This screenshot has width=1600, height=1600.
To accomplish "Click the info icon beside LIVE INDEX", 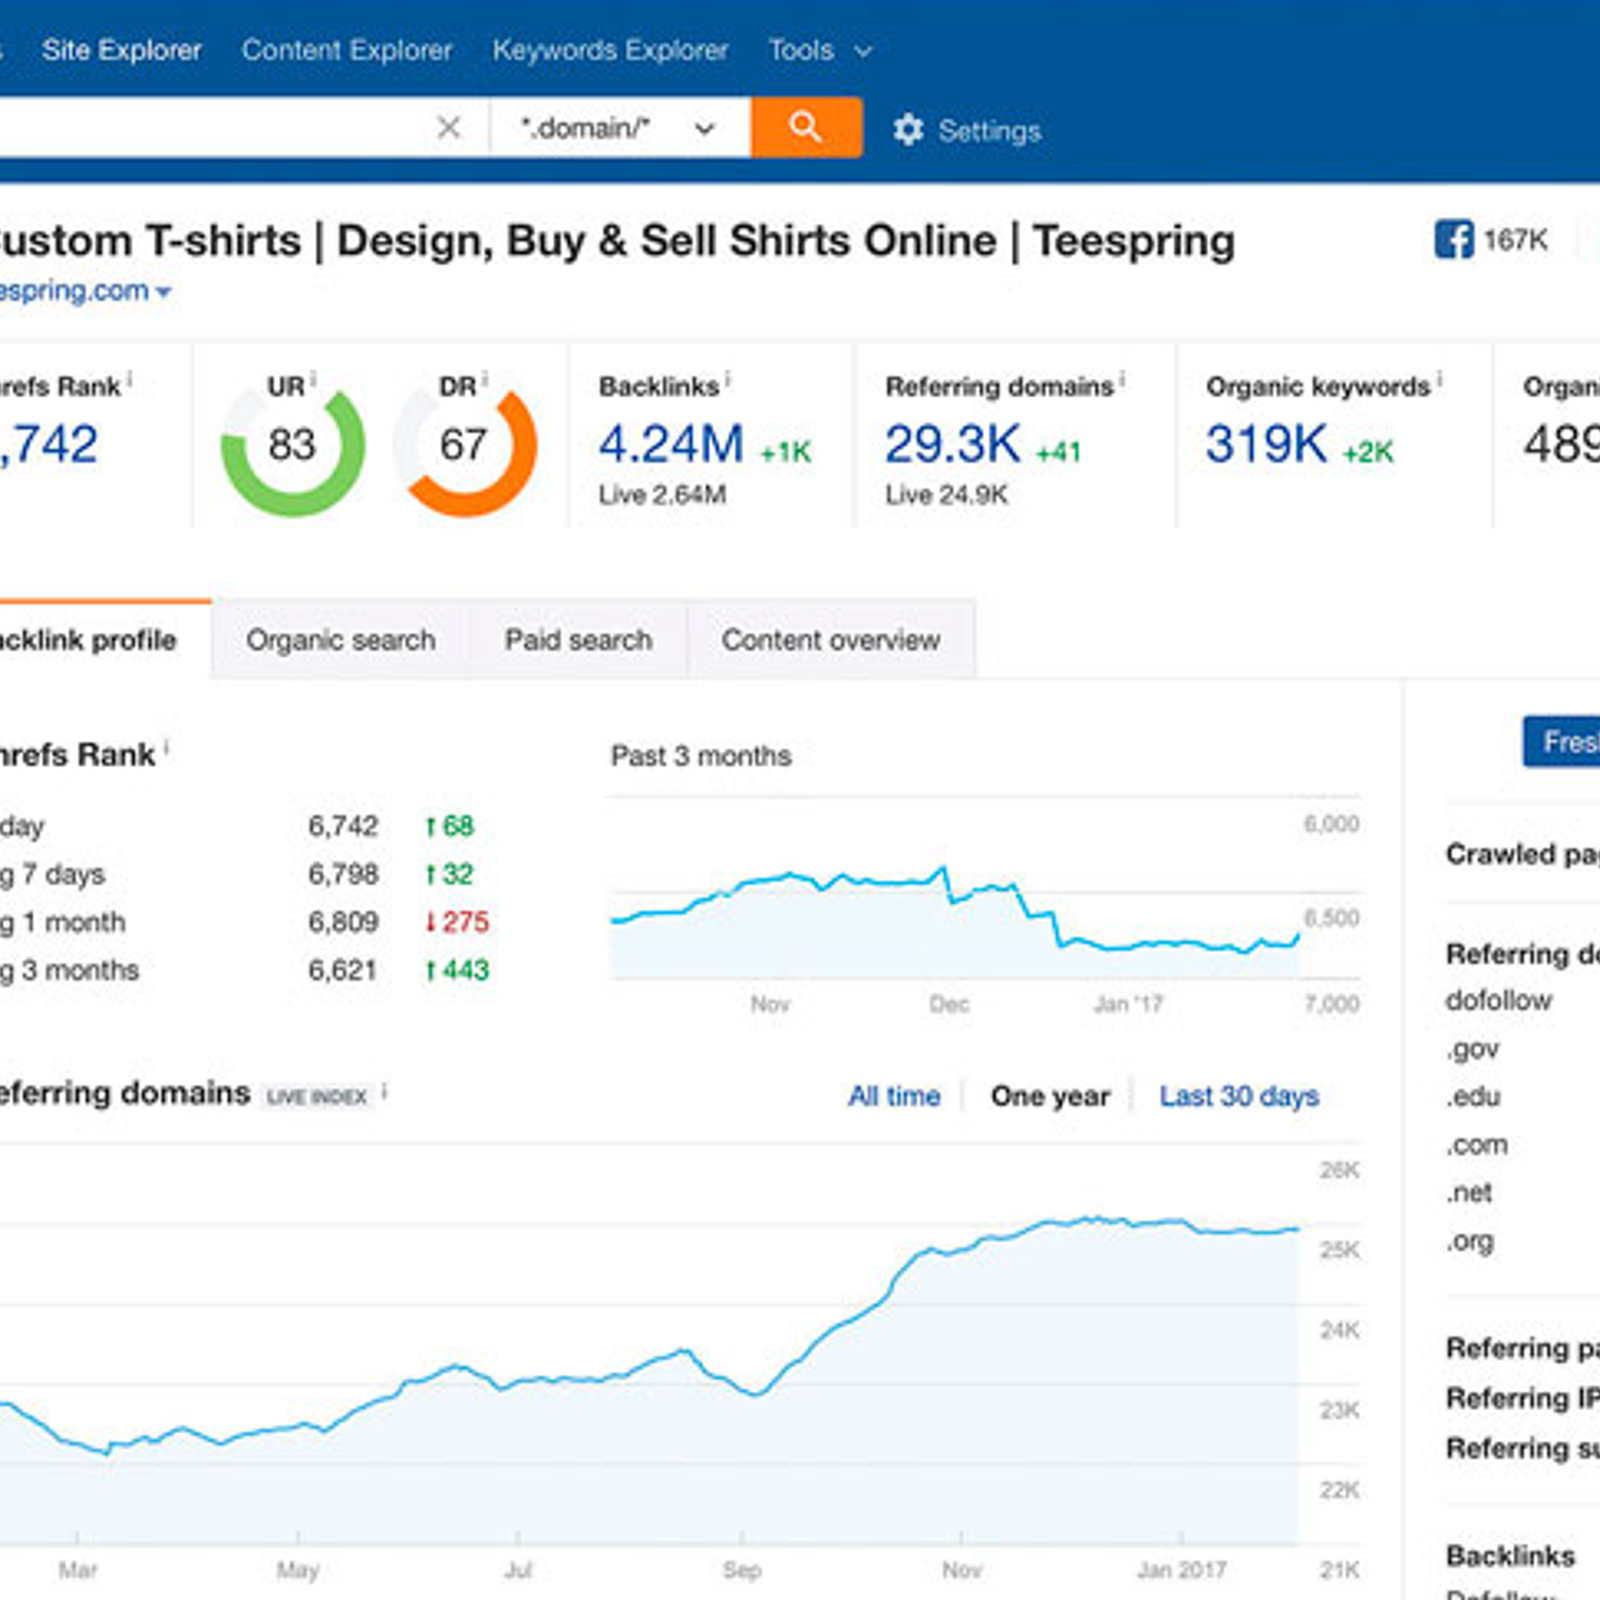I will coord(385,1092).
